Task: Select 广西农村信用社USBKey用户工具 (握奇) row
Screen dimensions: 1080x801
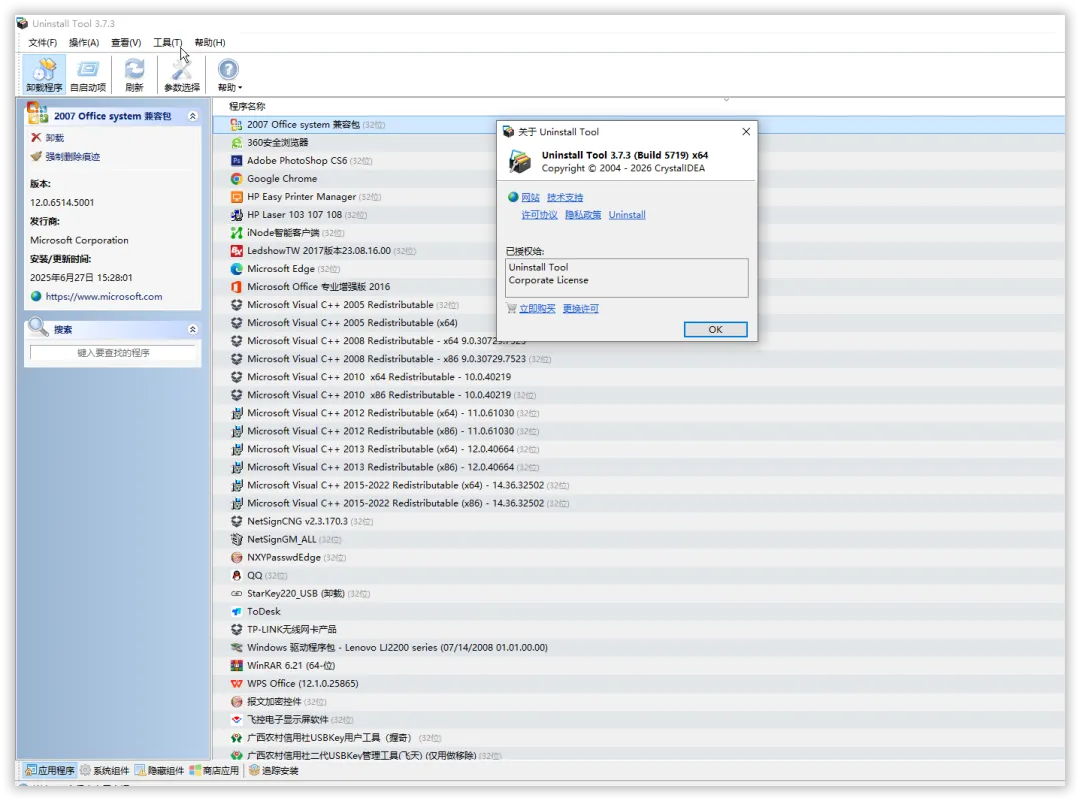Action: click(x=638, y=738)
